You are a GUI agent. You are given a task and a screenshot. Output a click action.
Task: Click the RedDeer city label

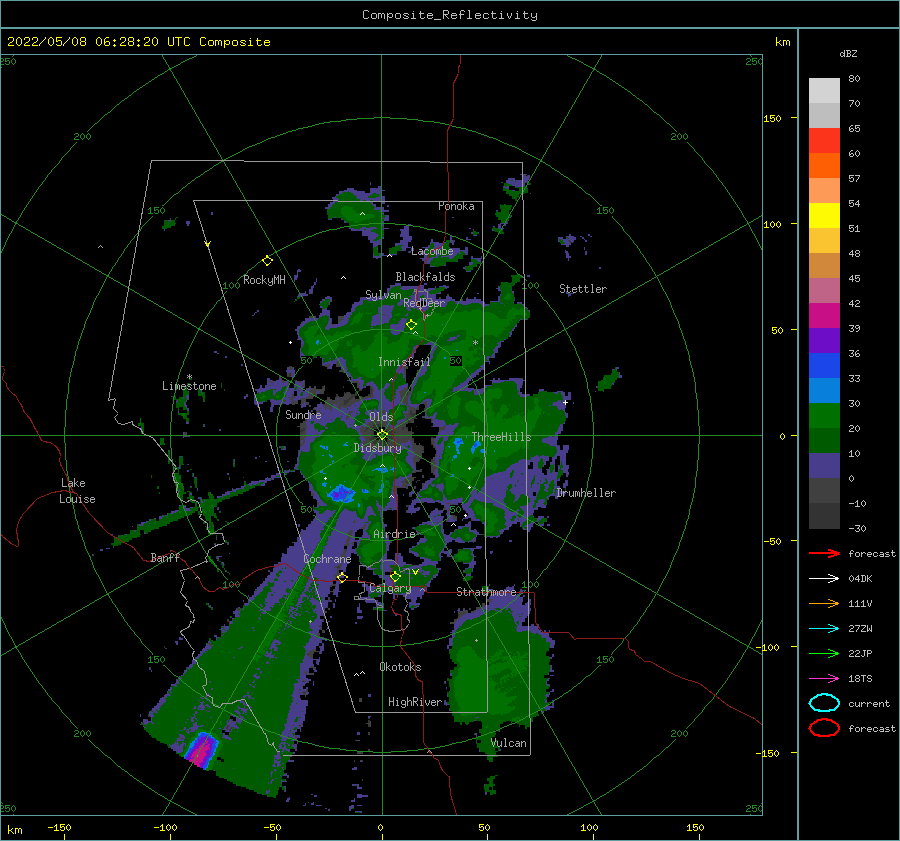click(424, 303)
